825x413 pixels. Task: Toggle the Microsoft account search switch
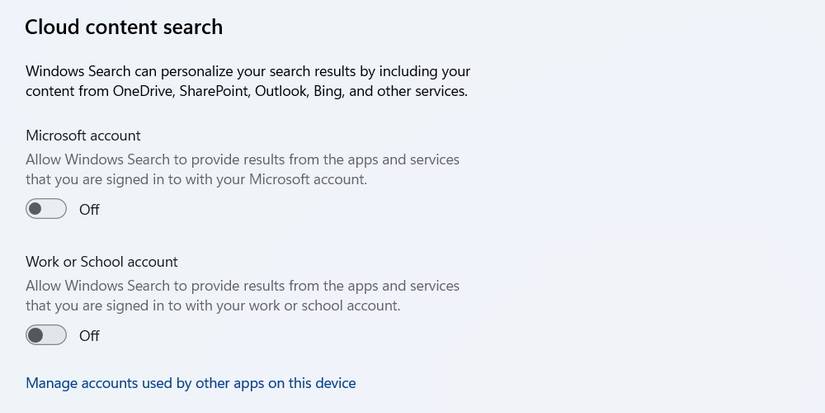(x=46, y=209)
